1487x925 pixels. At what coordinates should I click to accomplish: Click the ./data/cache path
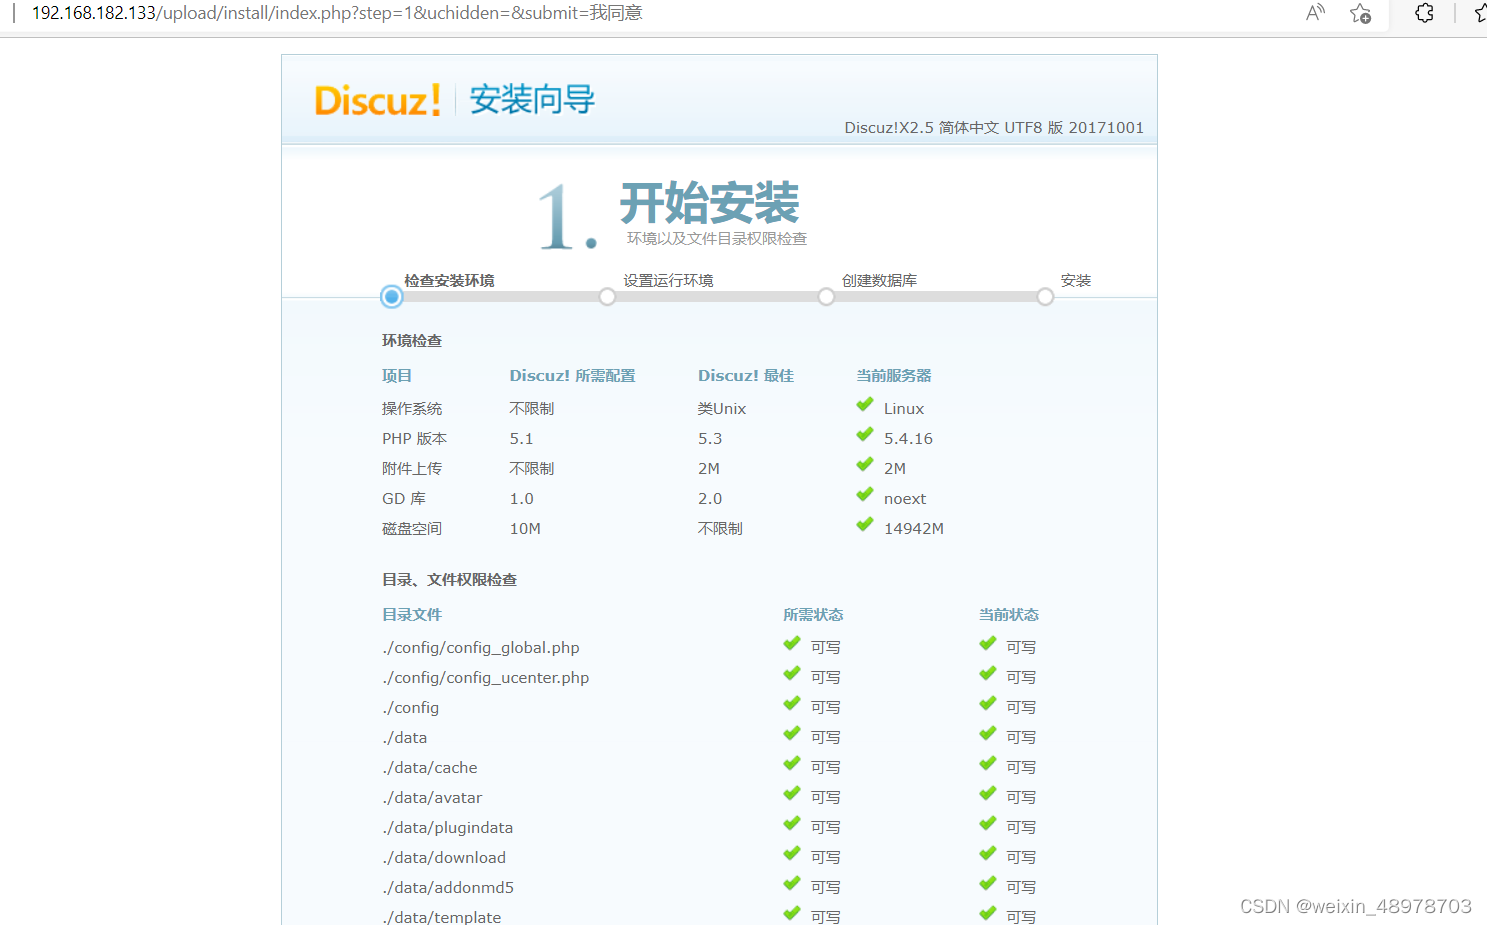[x=430, y=768]
